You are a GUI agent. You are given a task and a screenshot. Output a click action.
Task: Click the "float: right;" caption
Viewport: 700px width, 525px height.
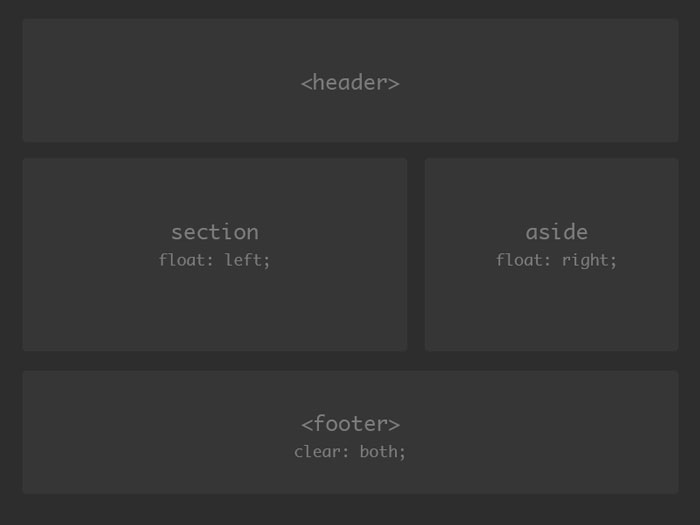click(x=556, y=260)
